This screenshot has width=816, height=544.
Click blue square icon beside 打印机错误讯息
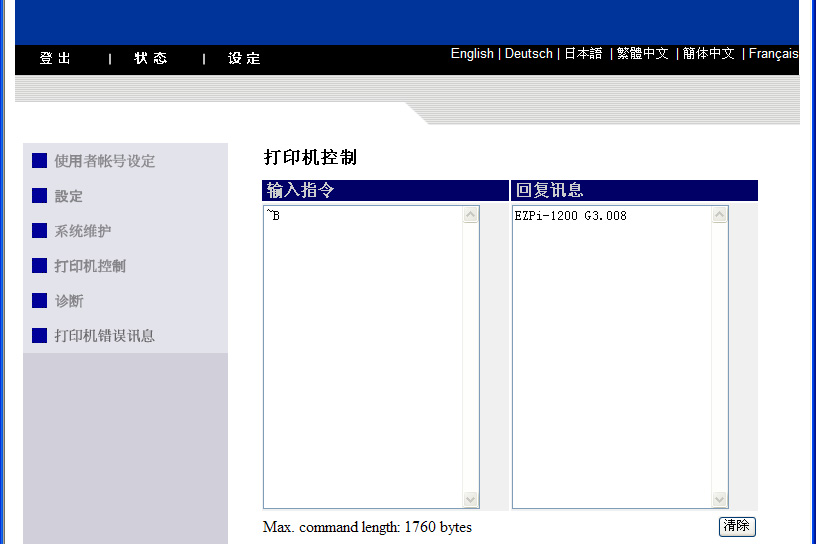[x=39, y=336]
